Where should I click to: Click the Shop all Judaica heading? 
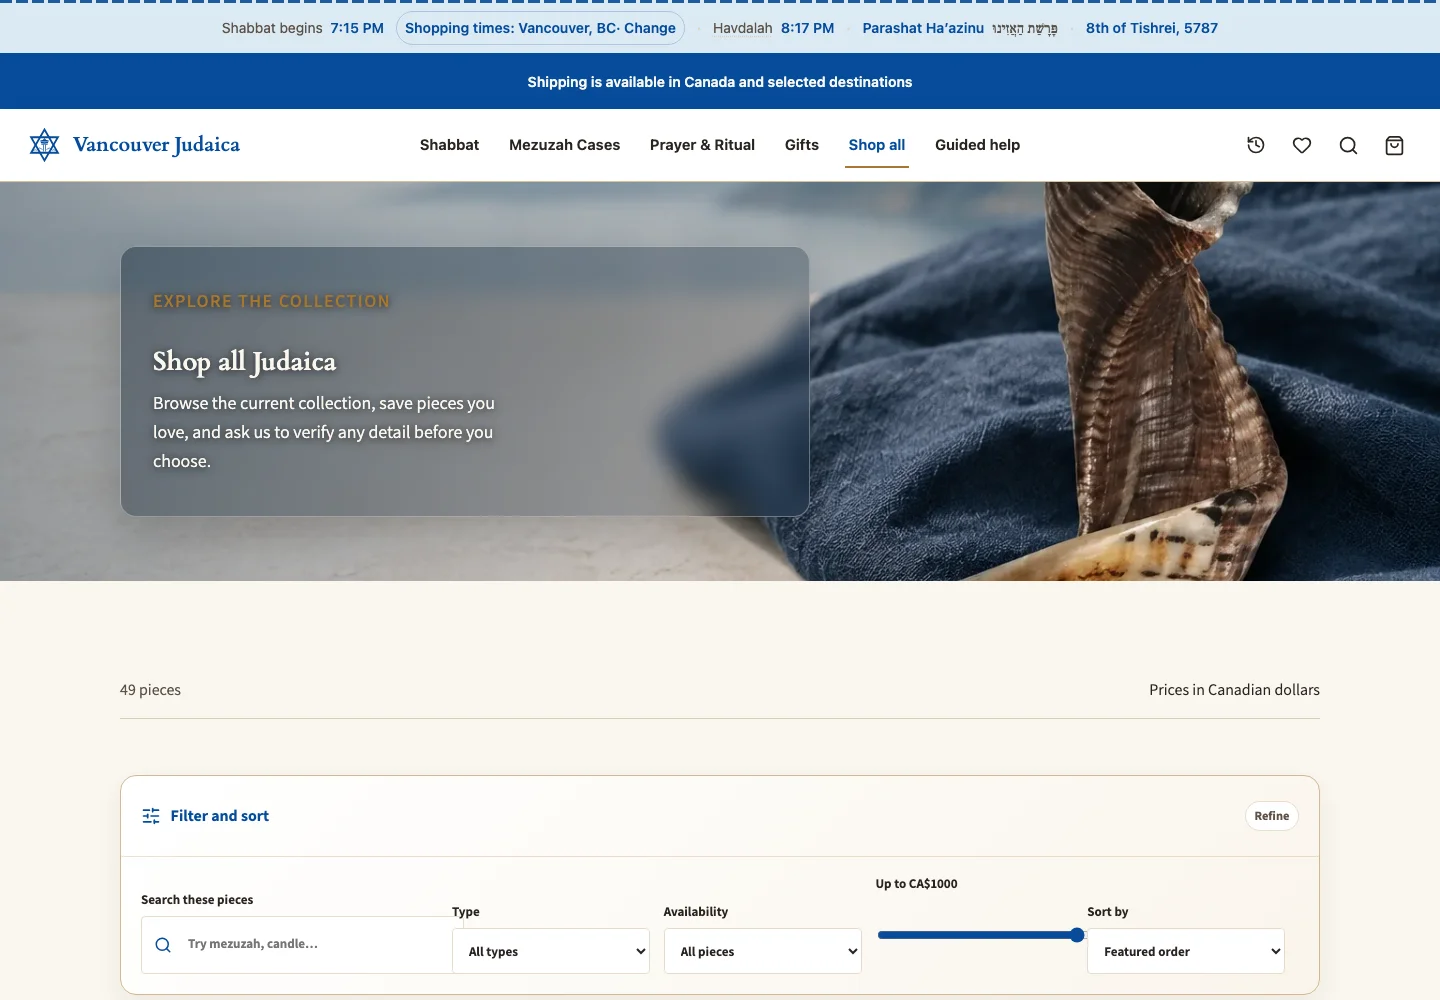coord(244,361)
